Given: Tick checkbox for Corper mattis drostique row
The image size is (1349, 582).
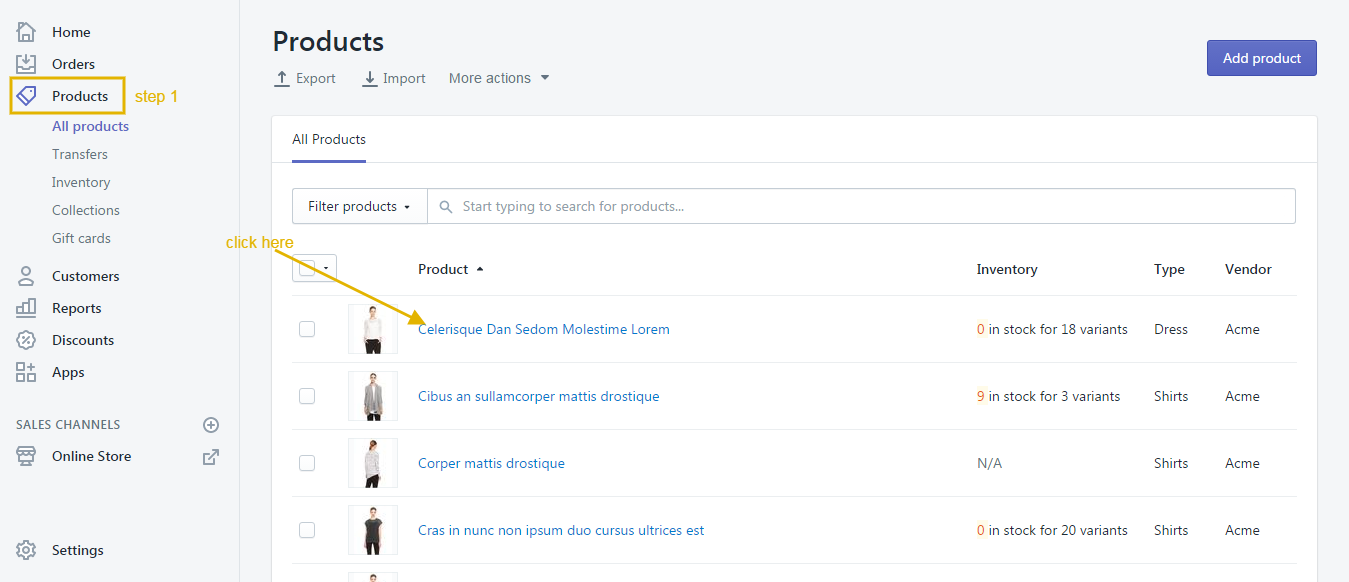Looking at the screenshot, I should [x=307, y=463].
